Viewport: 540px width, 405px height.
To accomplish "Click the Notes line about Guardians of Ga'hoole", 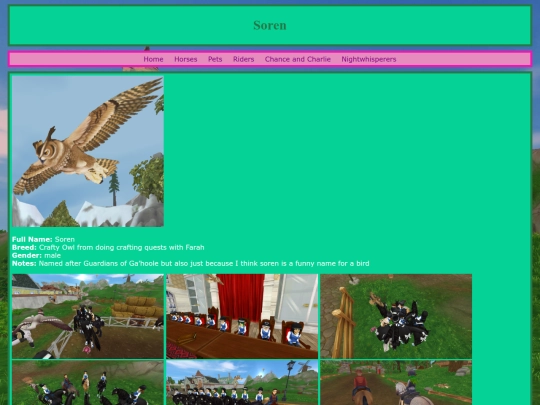I will 190,263.
